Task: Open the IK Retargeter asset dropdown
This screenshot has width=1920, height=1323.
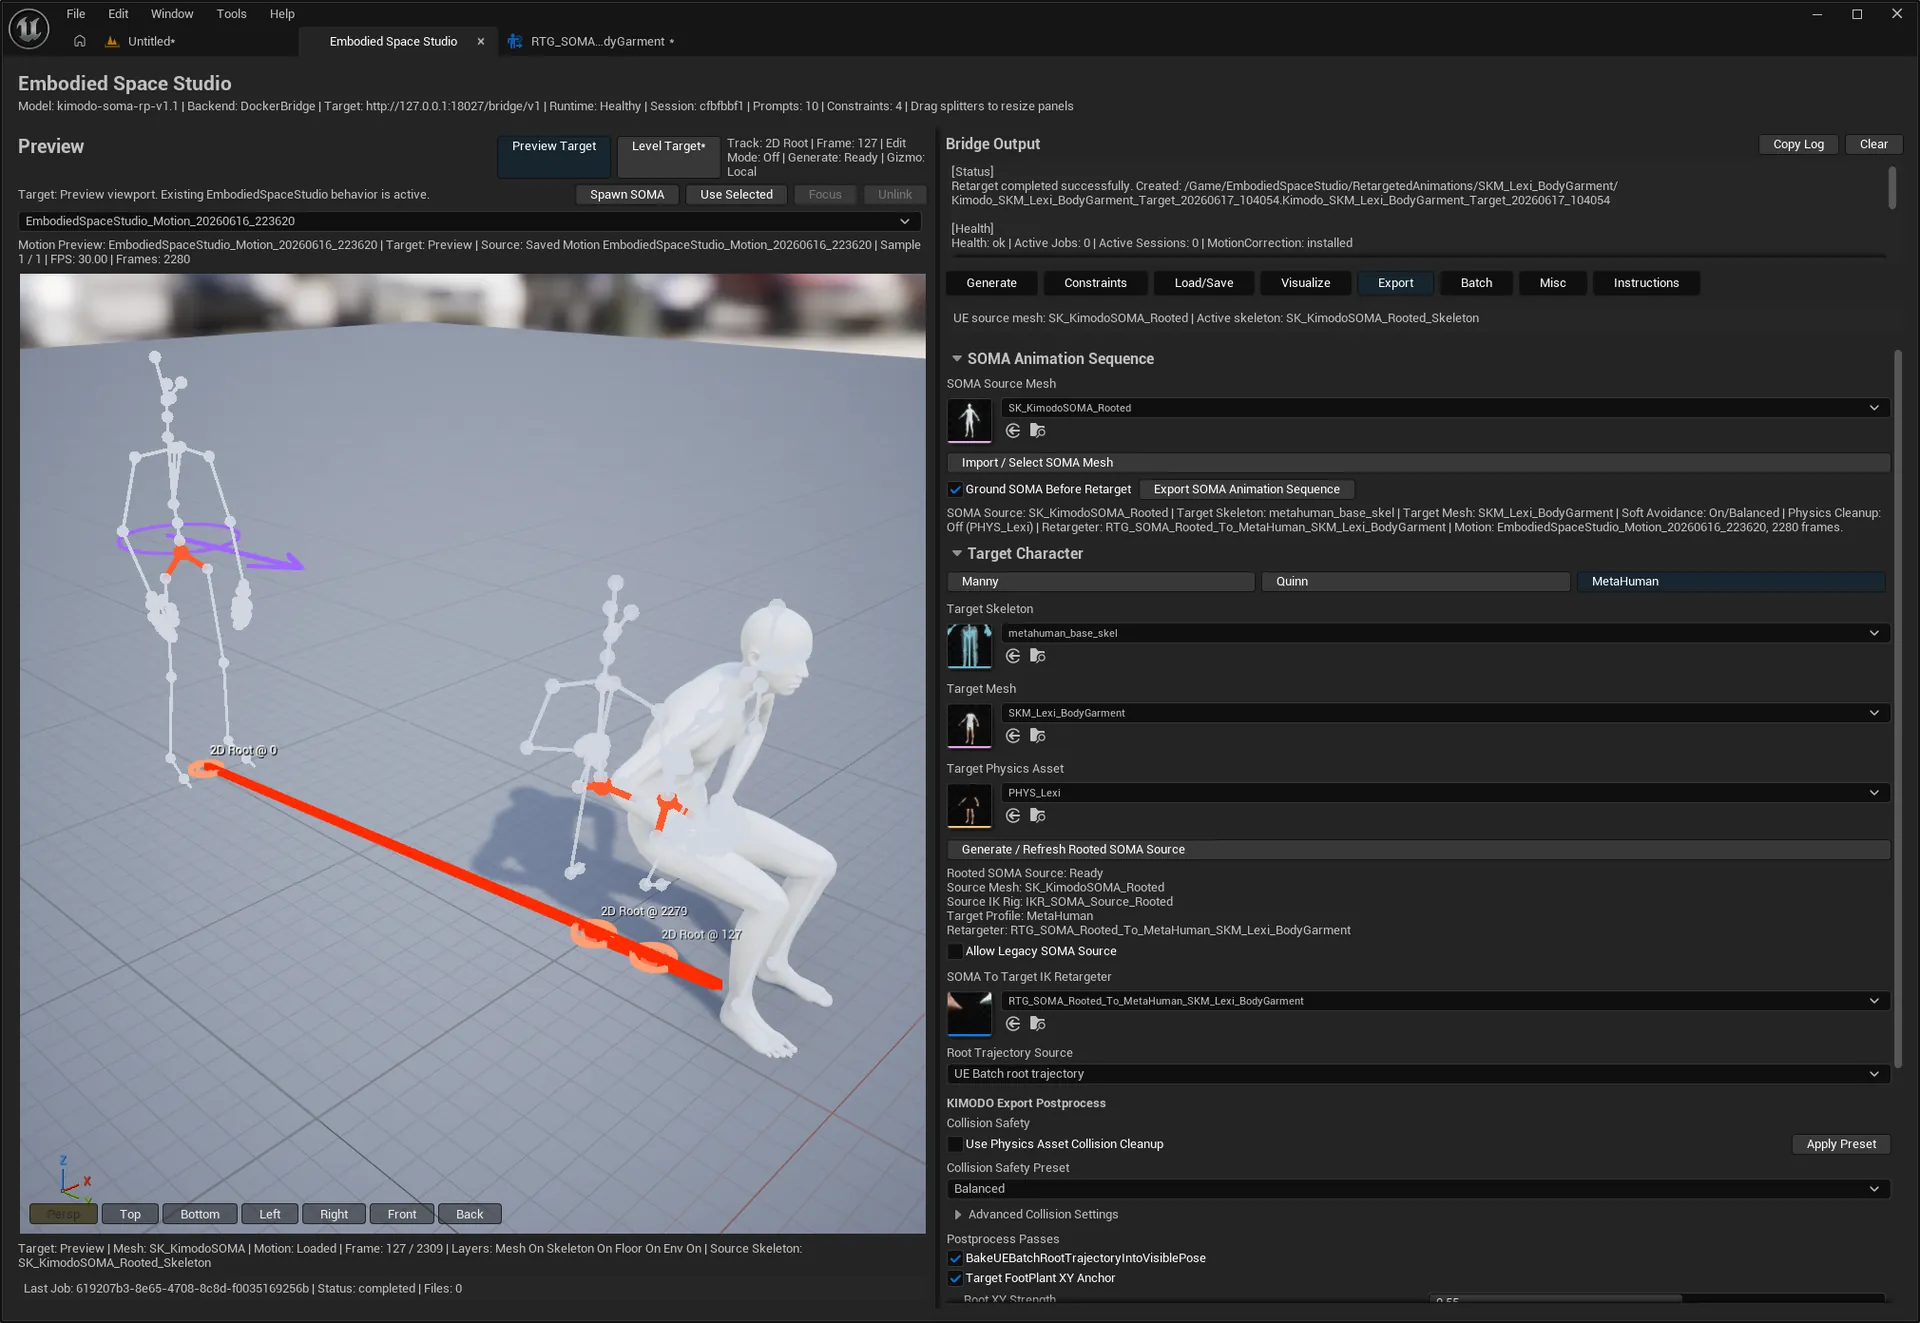Action: (x=1445, y=1001)
